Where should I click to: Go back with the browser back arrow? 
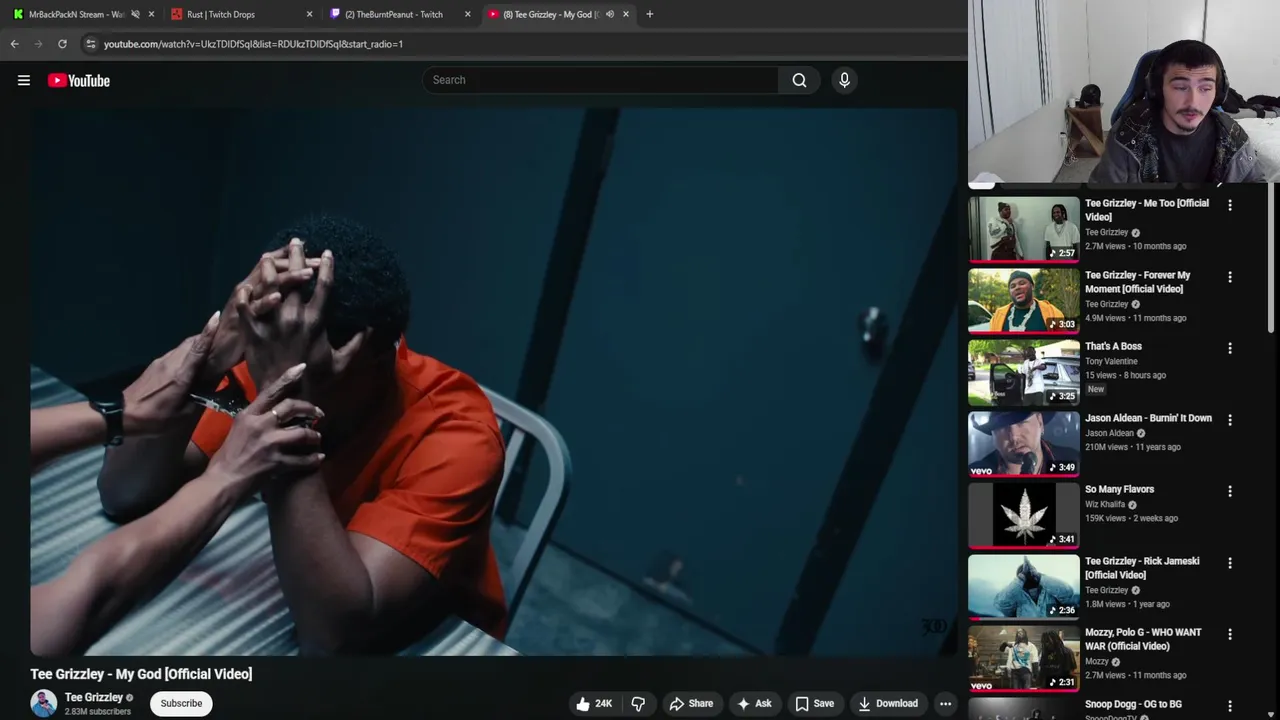tap(14, 44)
